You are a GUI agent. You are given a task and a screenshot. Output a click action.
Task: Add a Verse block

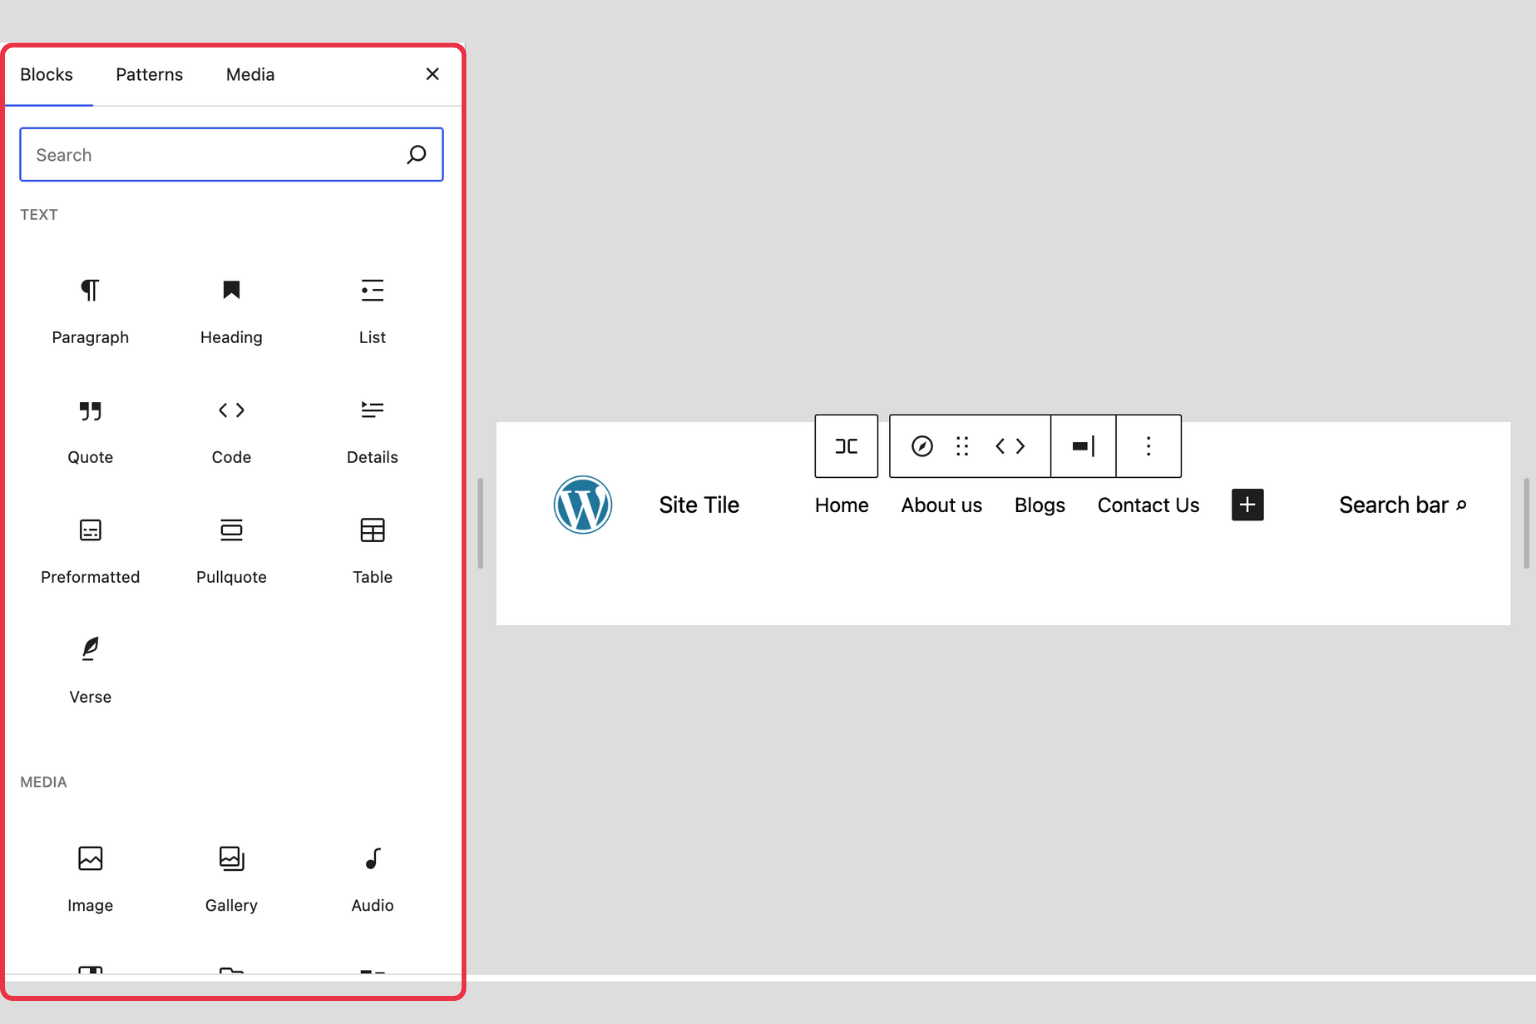click(90, 670)
